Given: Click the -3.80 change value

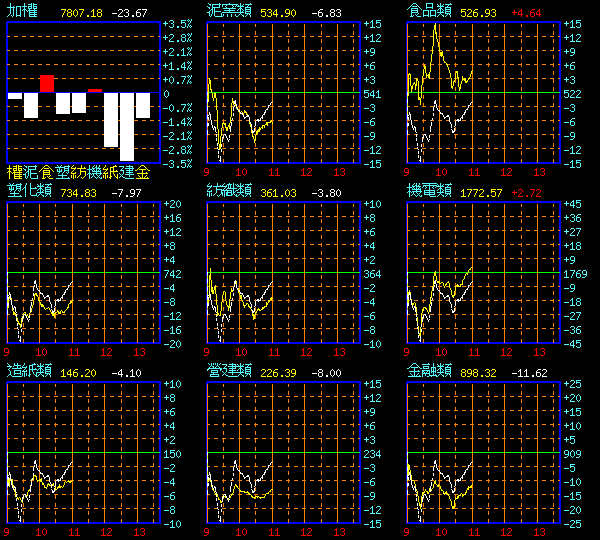Looking at the screenshot, I should [326, 193].
